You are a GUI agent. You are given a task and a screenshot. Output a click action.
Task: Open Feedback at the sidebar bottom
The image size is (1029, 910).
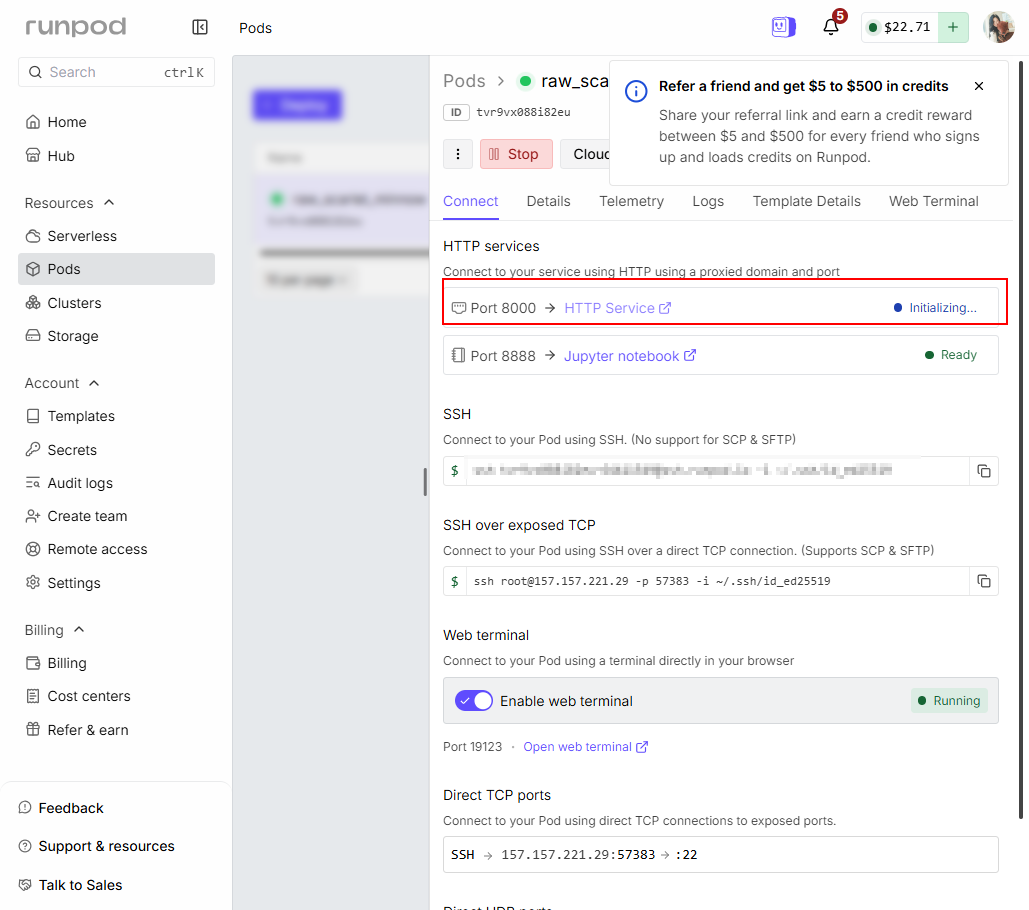[61, 808]
